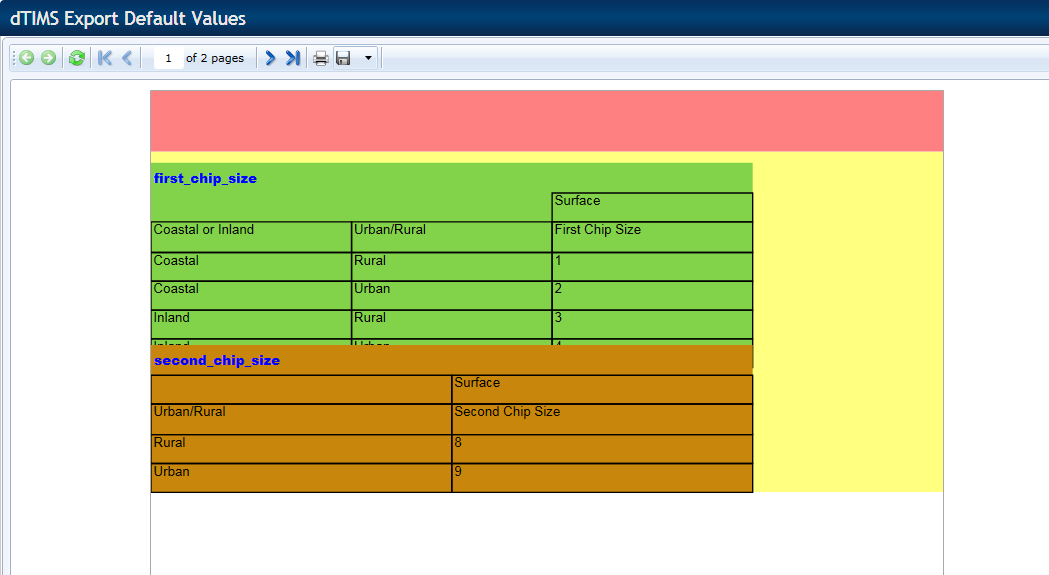1049x575 pixels.
Task: Go to the next report page
Action: tap(270, 58)
